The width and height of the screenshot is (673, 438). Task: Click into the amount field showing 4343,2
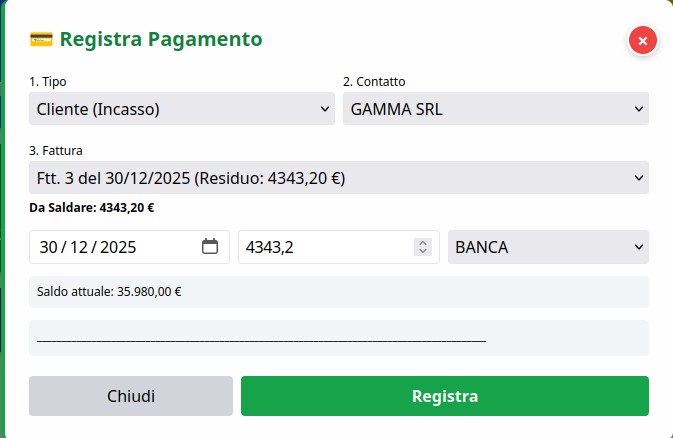coord(320,247)
